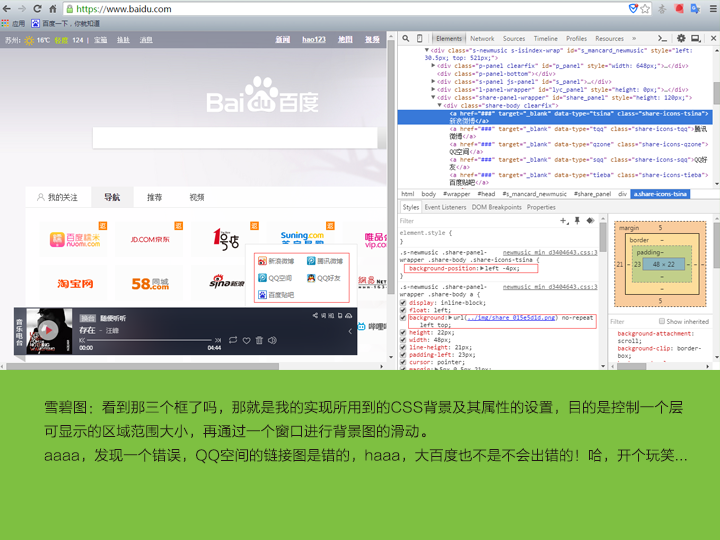Open Chrome's hamburger menu
Viewport: 720px width, 540px height.
click(714, 8)
